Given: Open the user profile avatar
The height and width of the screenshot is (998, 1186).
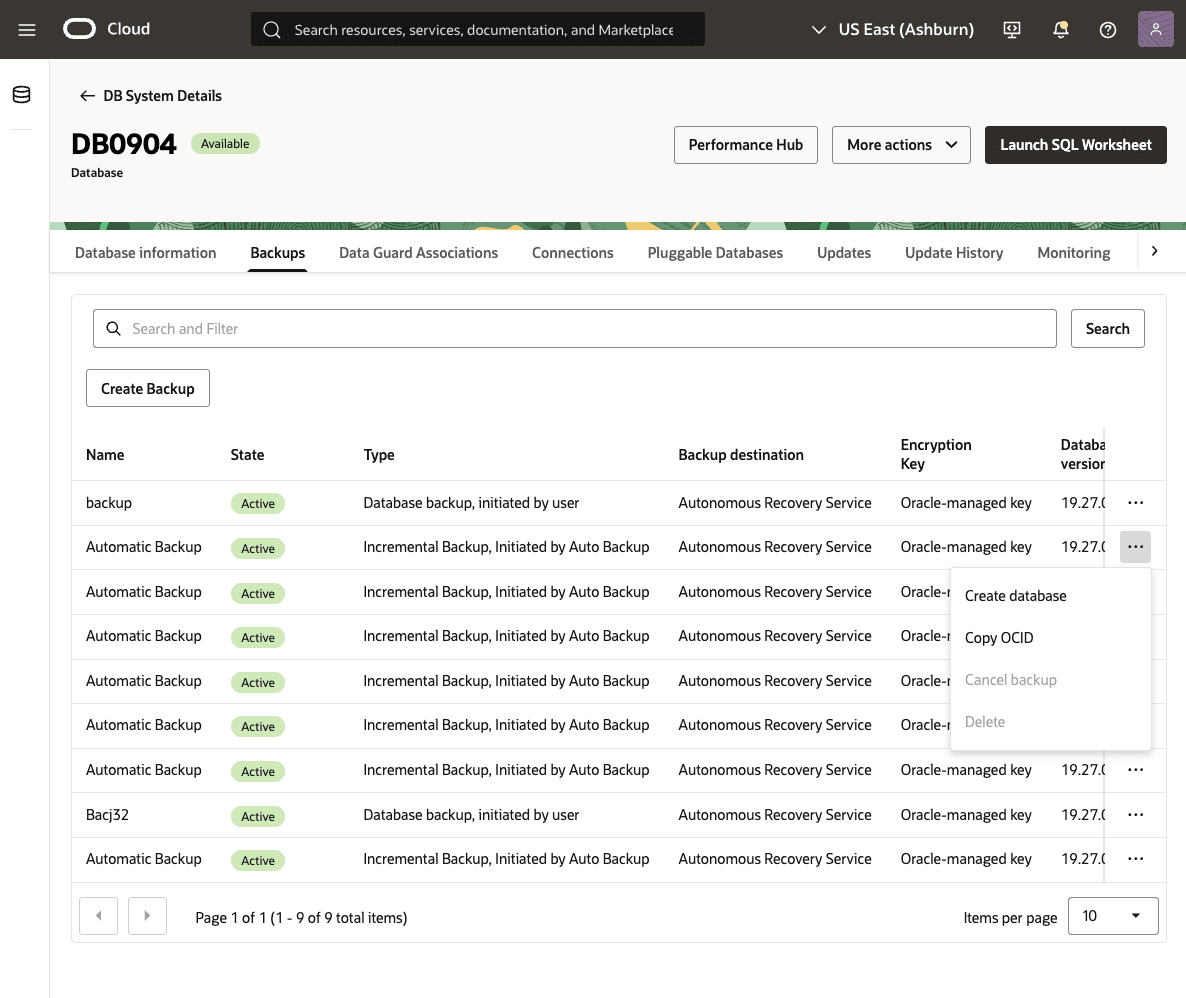Looking at the screenshot, I should coord(1155,29).
